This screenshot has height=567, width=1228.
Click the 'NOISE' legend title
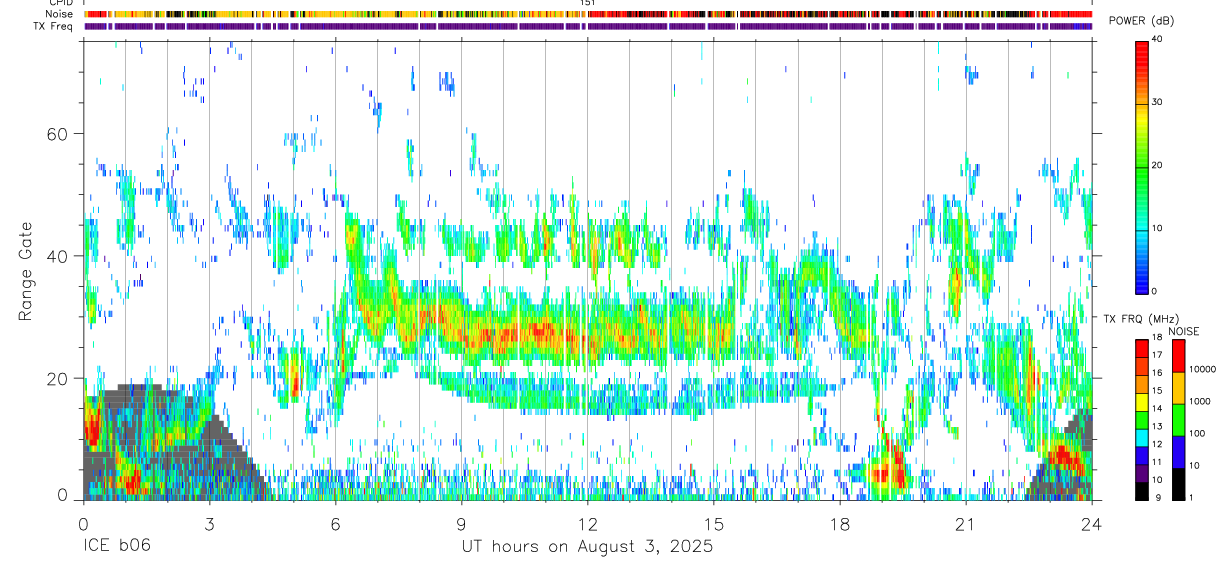click(1183, 331)
